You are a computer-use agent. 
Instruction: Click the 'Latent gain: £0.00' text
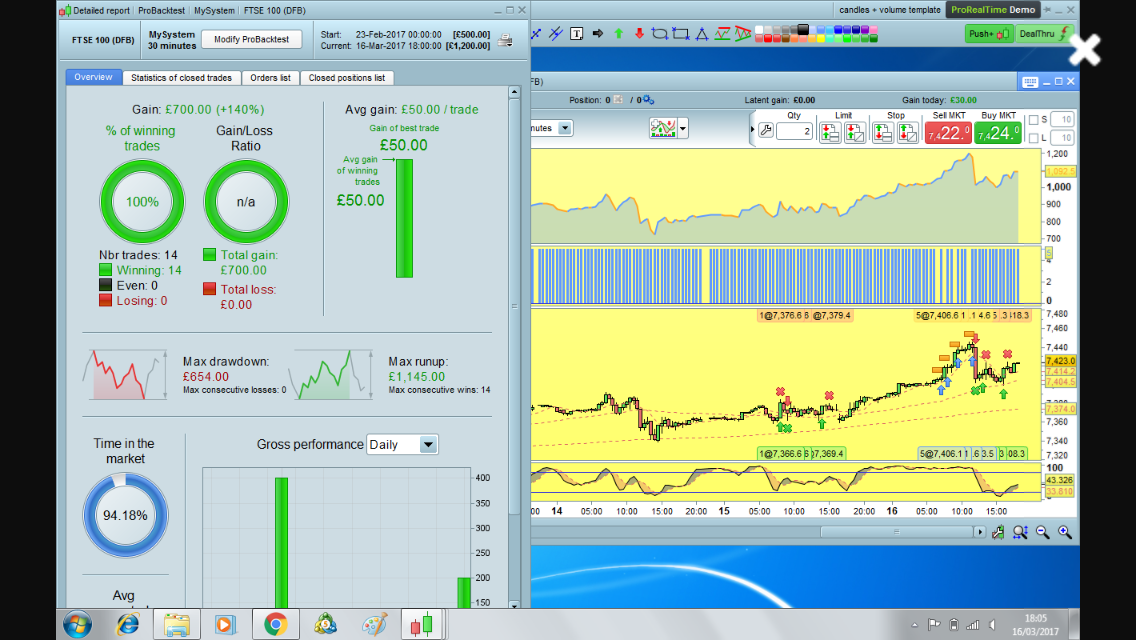click(780, 100)
